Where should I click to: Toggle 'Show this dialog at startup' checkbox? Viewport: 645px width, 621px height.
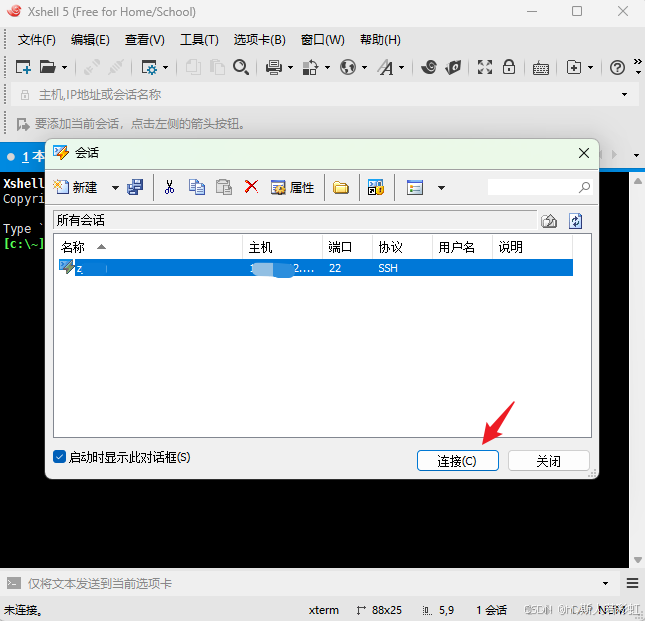click(60, 456)
